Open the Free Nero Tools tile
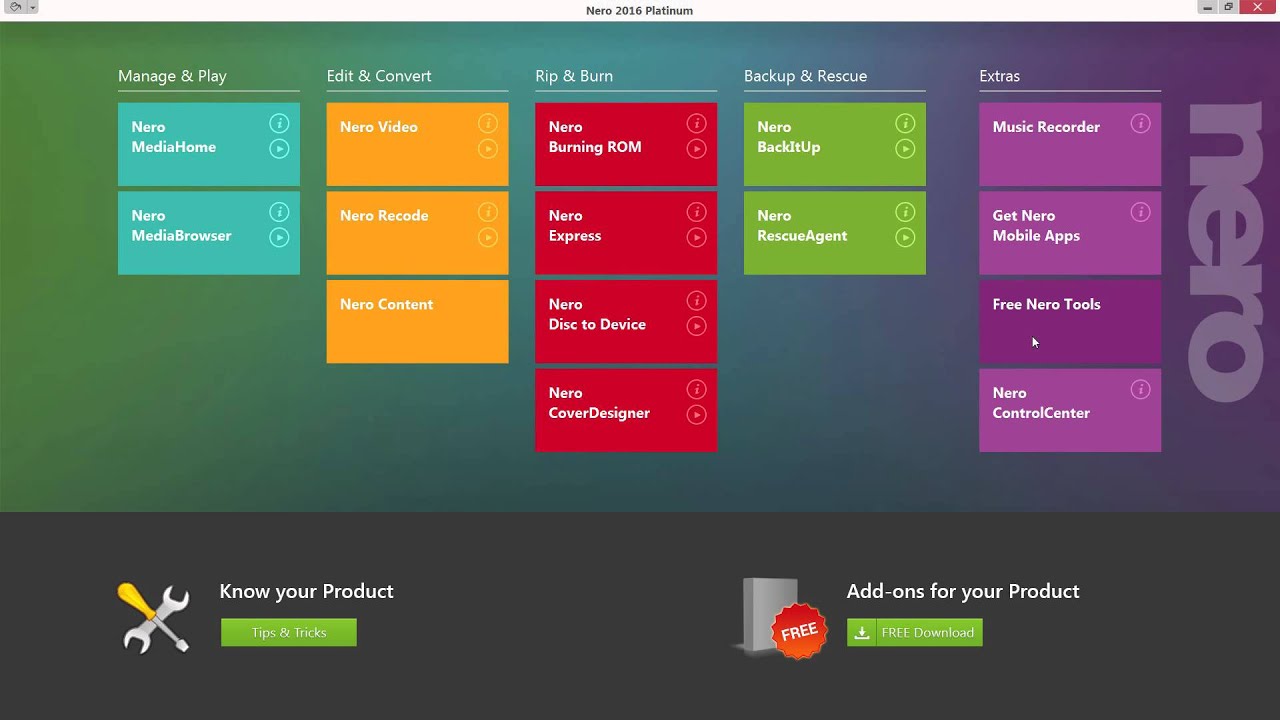The image size is (1280, 720). 1070,321
